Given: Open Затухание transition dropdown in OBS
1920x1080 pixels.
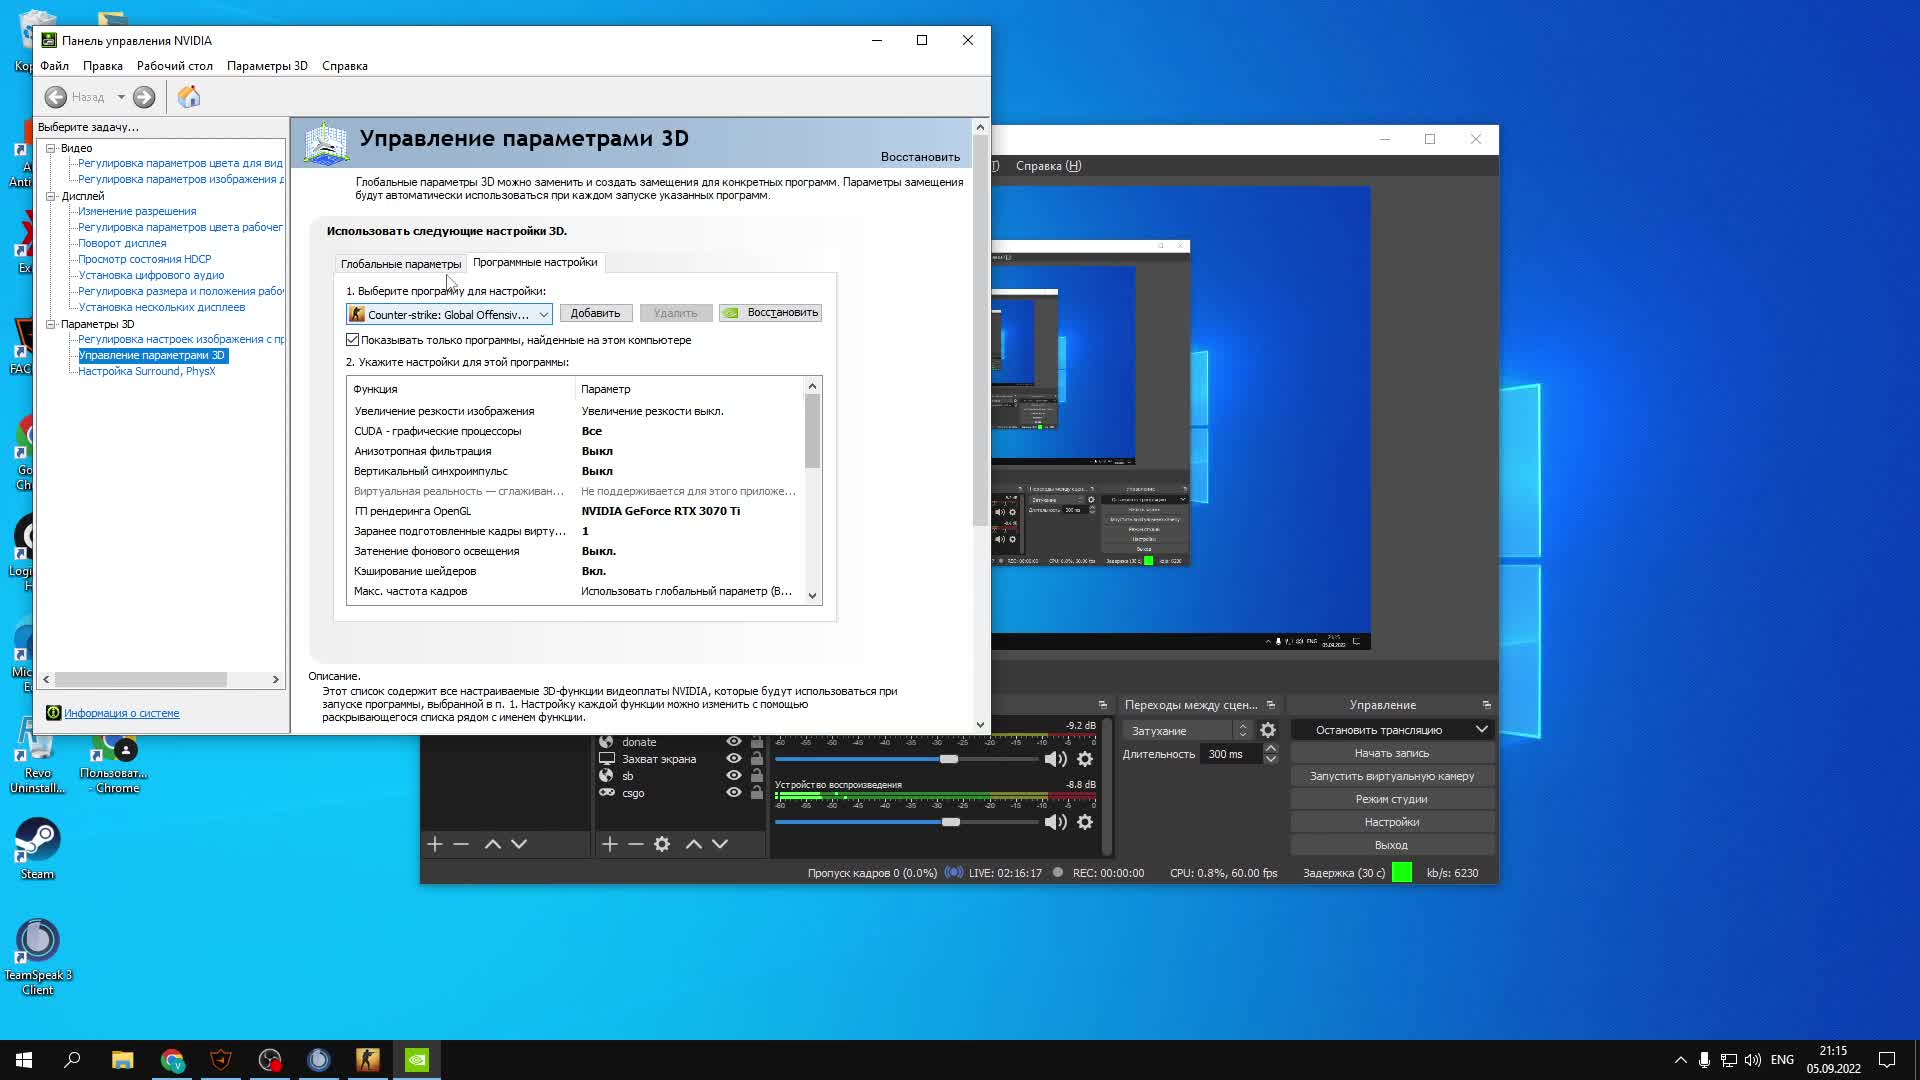Looking at the screenshot, I should [1187, 731].
